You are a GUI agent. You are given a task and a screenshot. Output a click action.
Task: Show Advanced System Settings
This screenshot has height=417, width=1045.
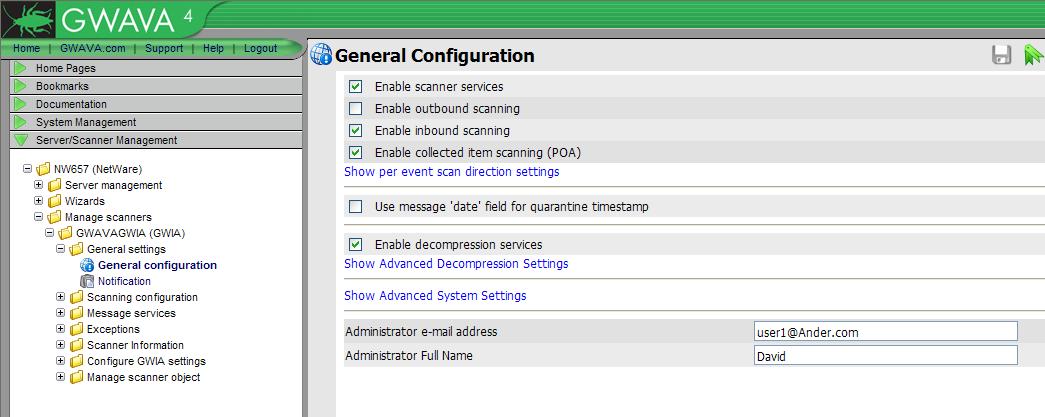click(x=435, y=296)
